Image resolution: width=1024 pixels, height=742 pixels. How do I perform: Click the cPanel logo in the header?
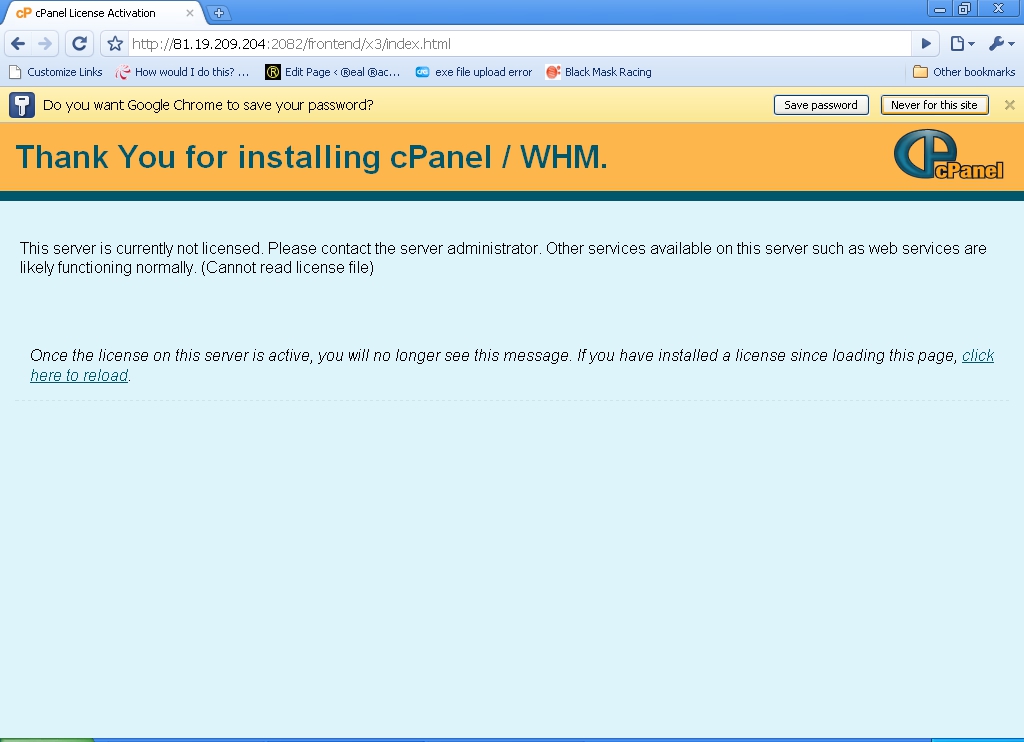pos(948,155)
